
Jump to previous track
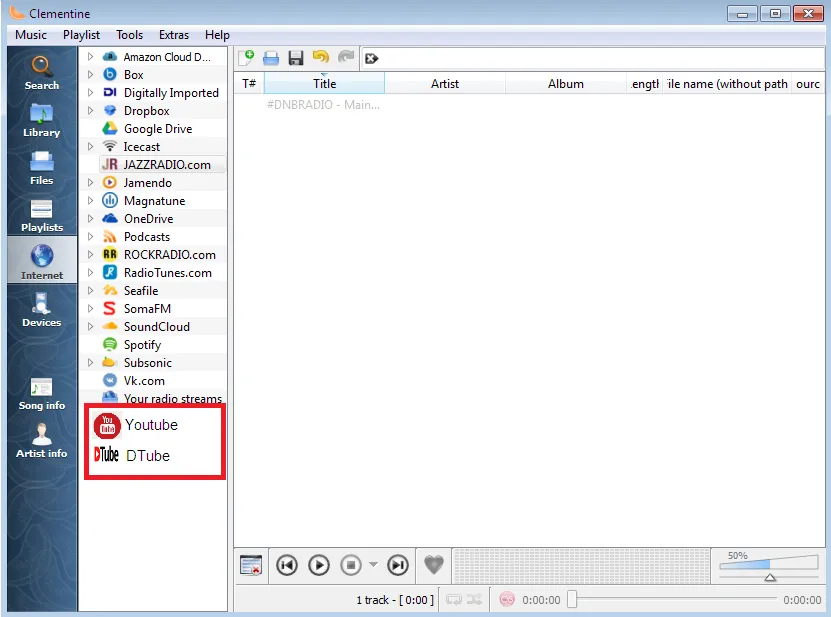[x=287, y=565]
